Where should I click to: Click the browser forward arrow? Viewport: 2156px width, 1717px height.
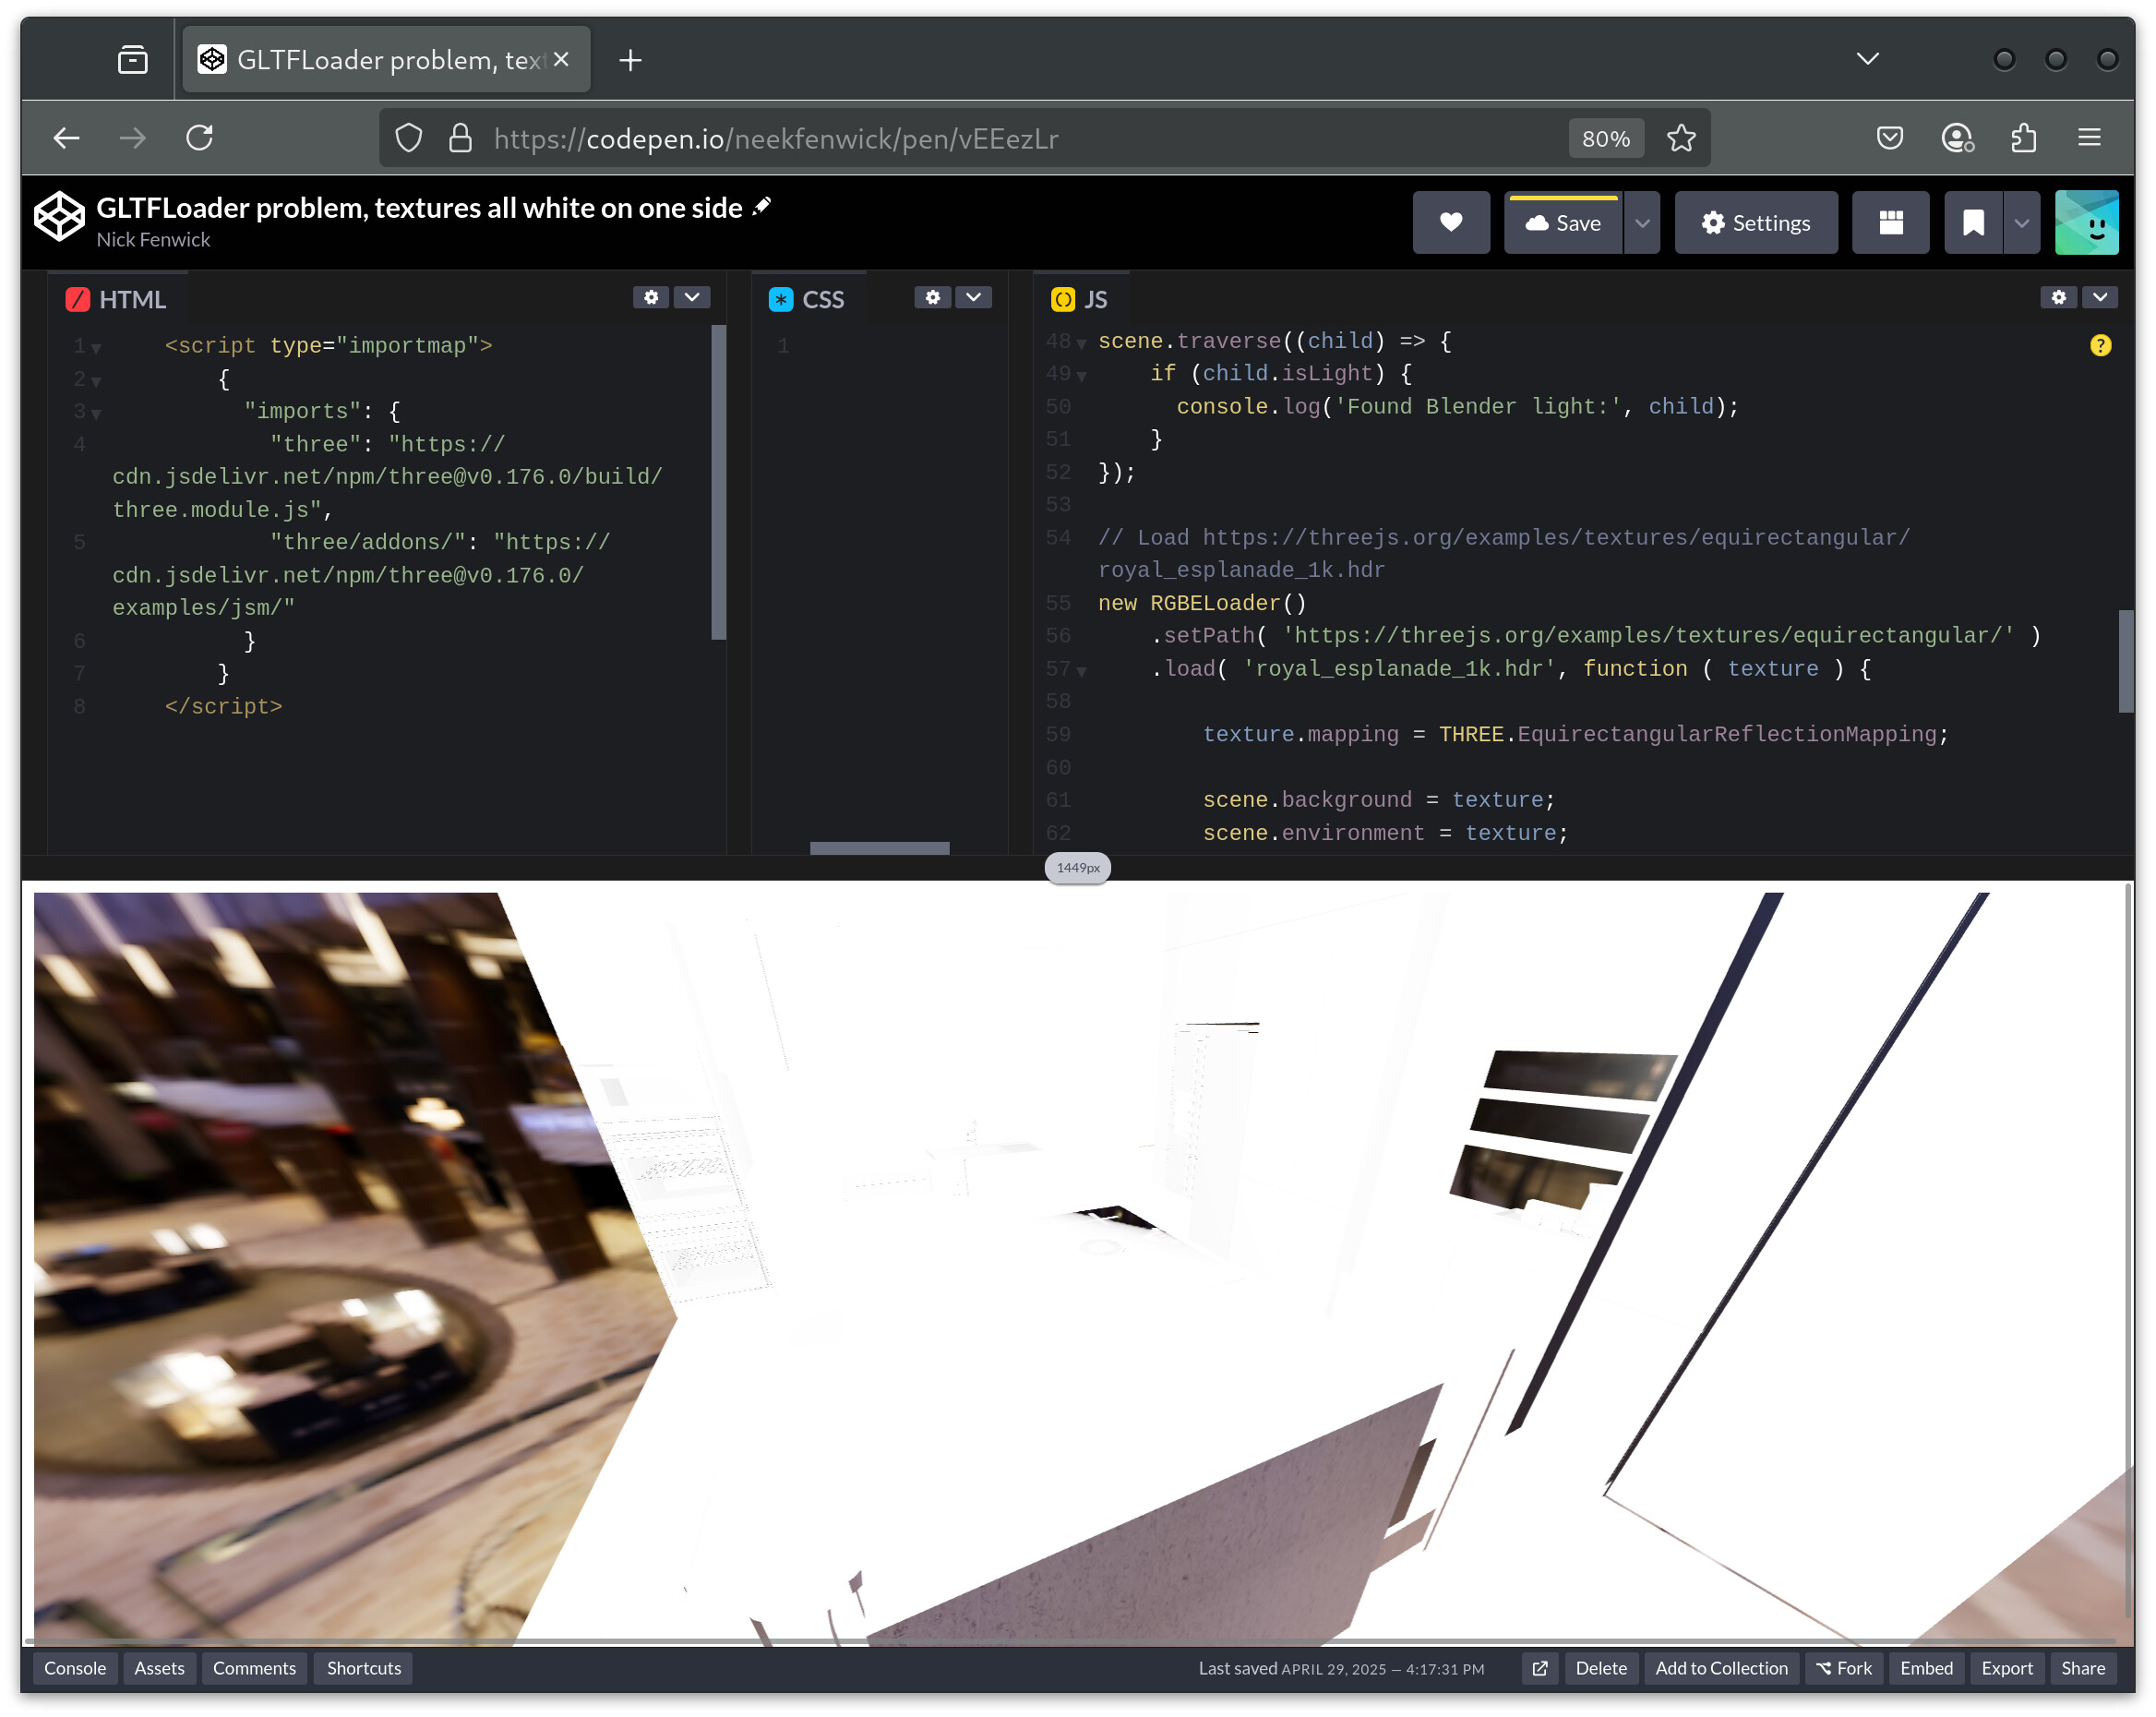tap(132, 138)
